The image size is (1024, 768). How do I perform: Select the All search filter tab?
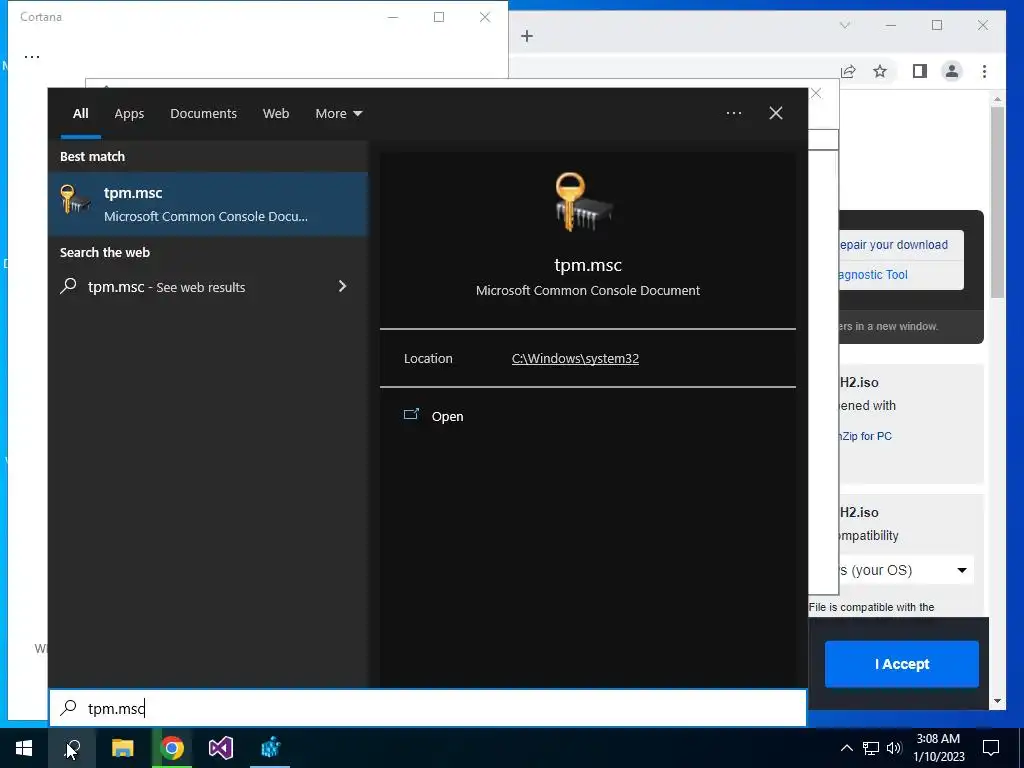point(80,114)
